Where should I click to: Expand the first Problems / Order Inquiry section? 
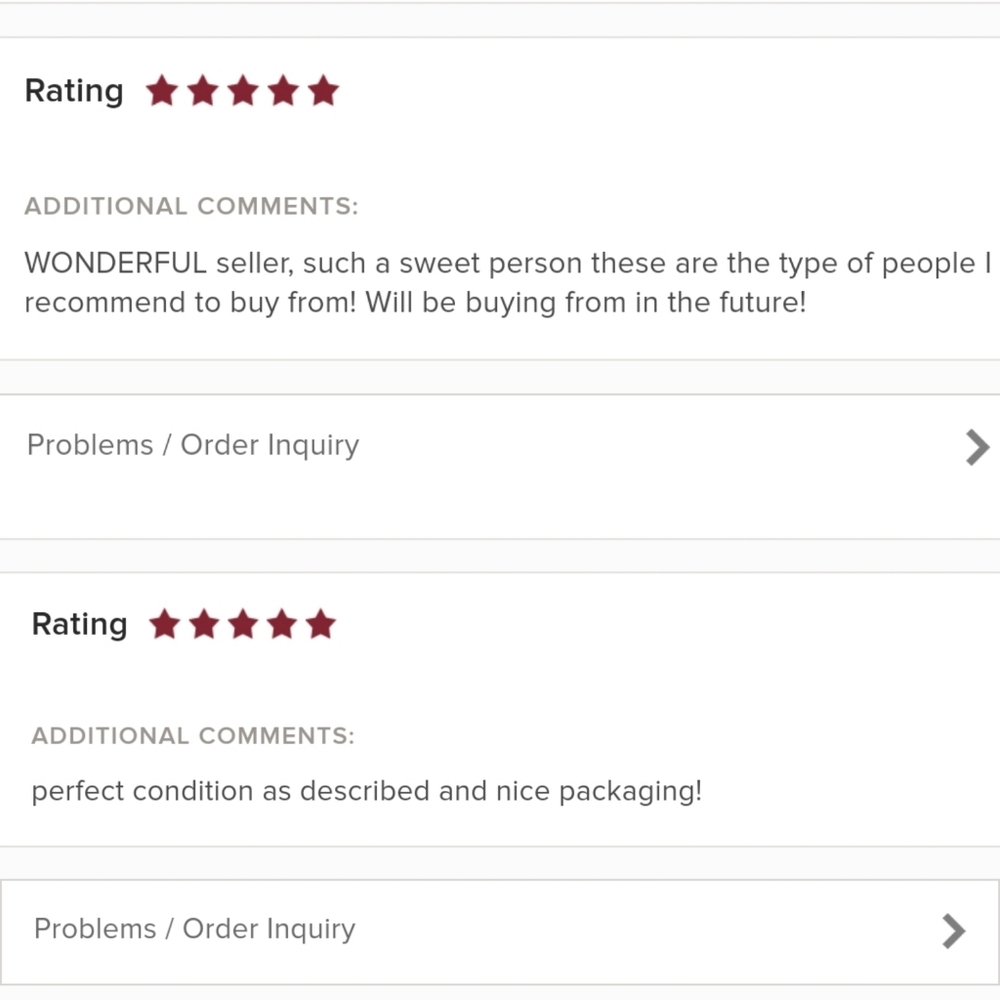point(192,446)
